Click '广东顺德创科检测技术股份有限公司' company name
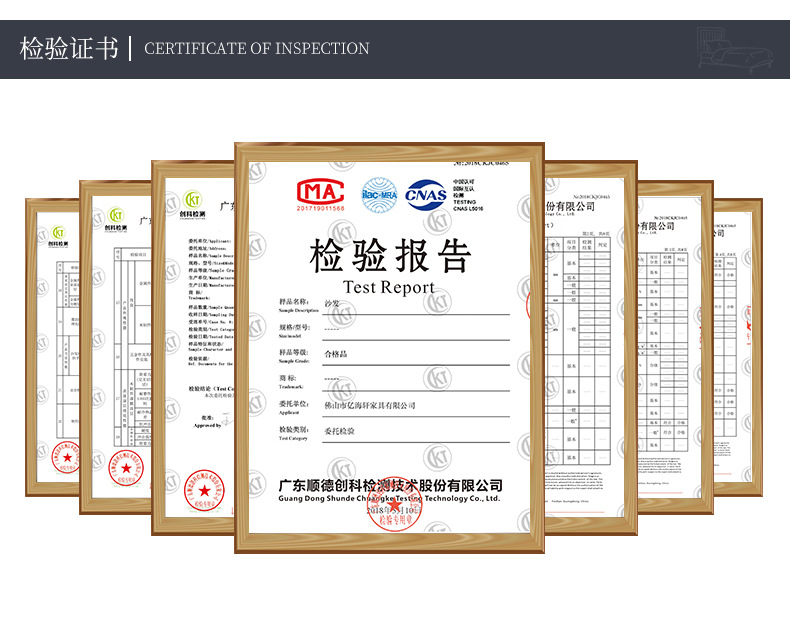The image size is (790, 620). tap(390, 486)
